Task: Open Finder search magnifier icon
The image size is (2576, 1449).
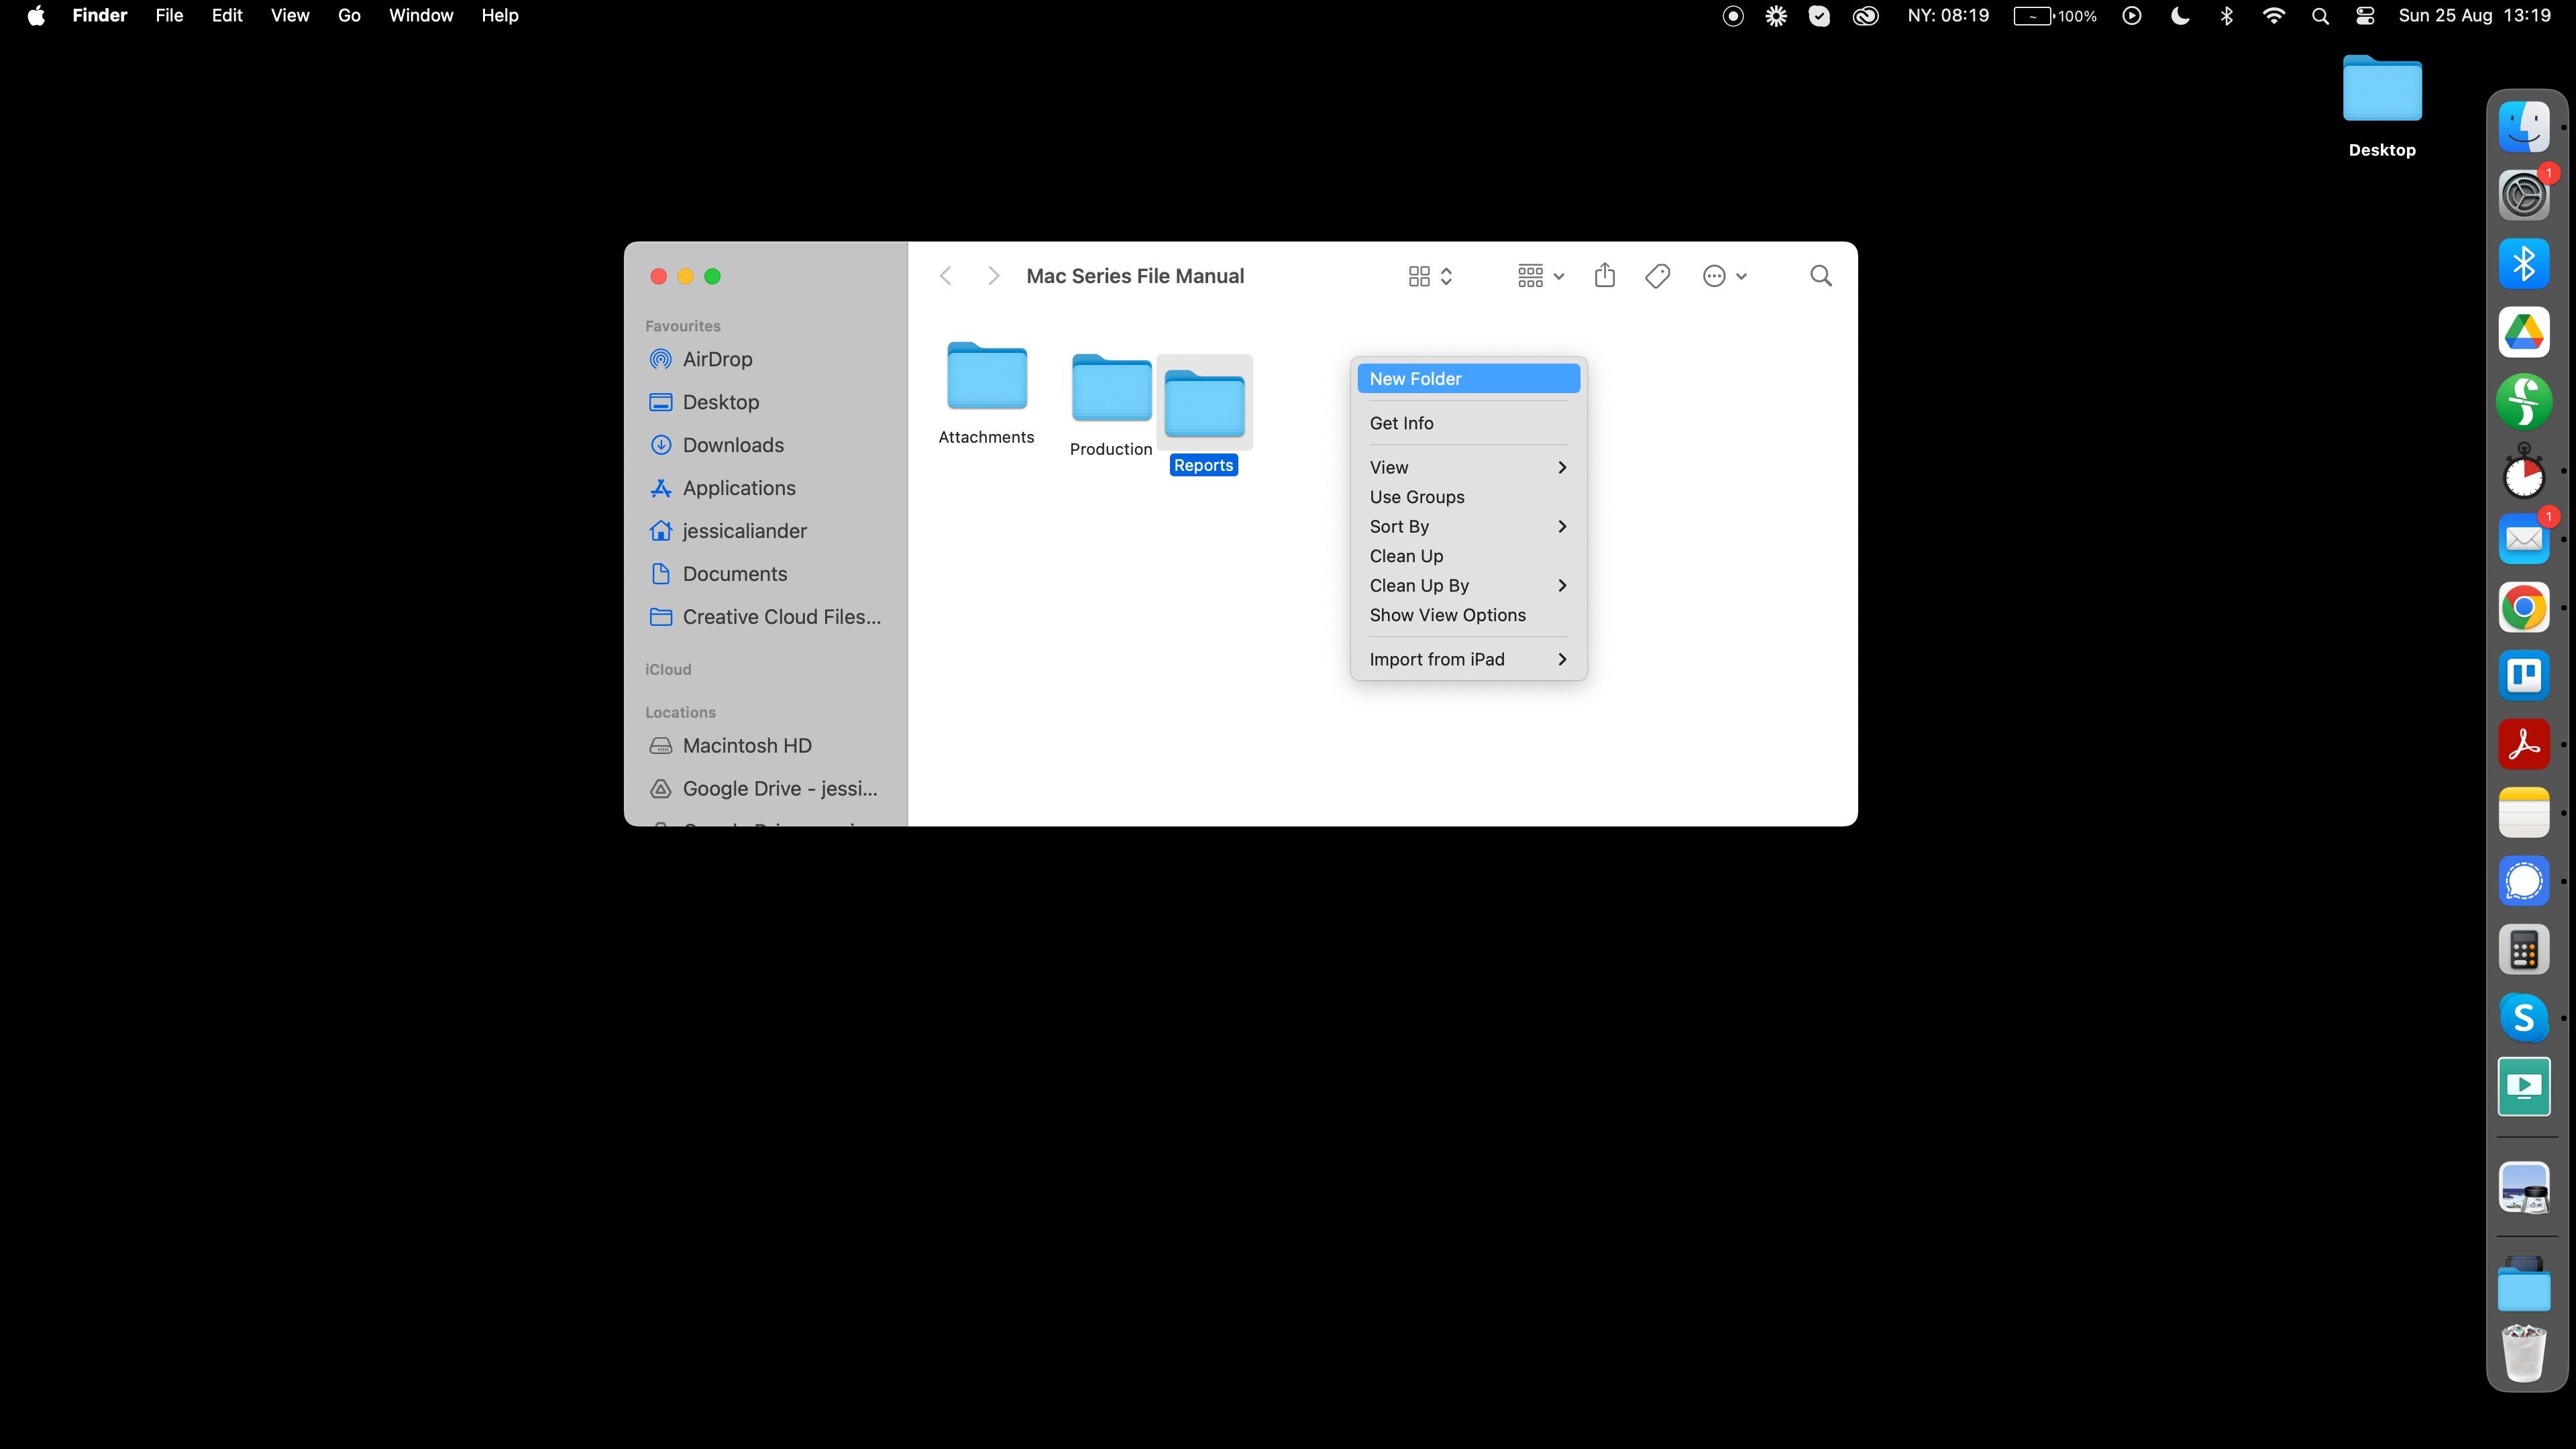Action: 1821,276
